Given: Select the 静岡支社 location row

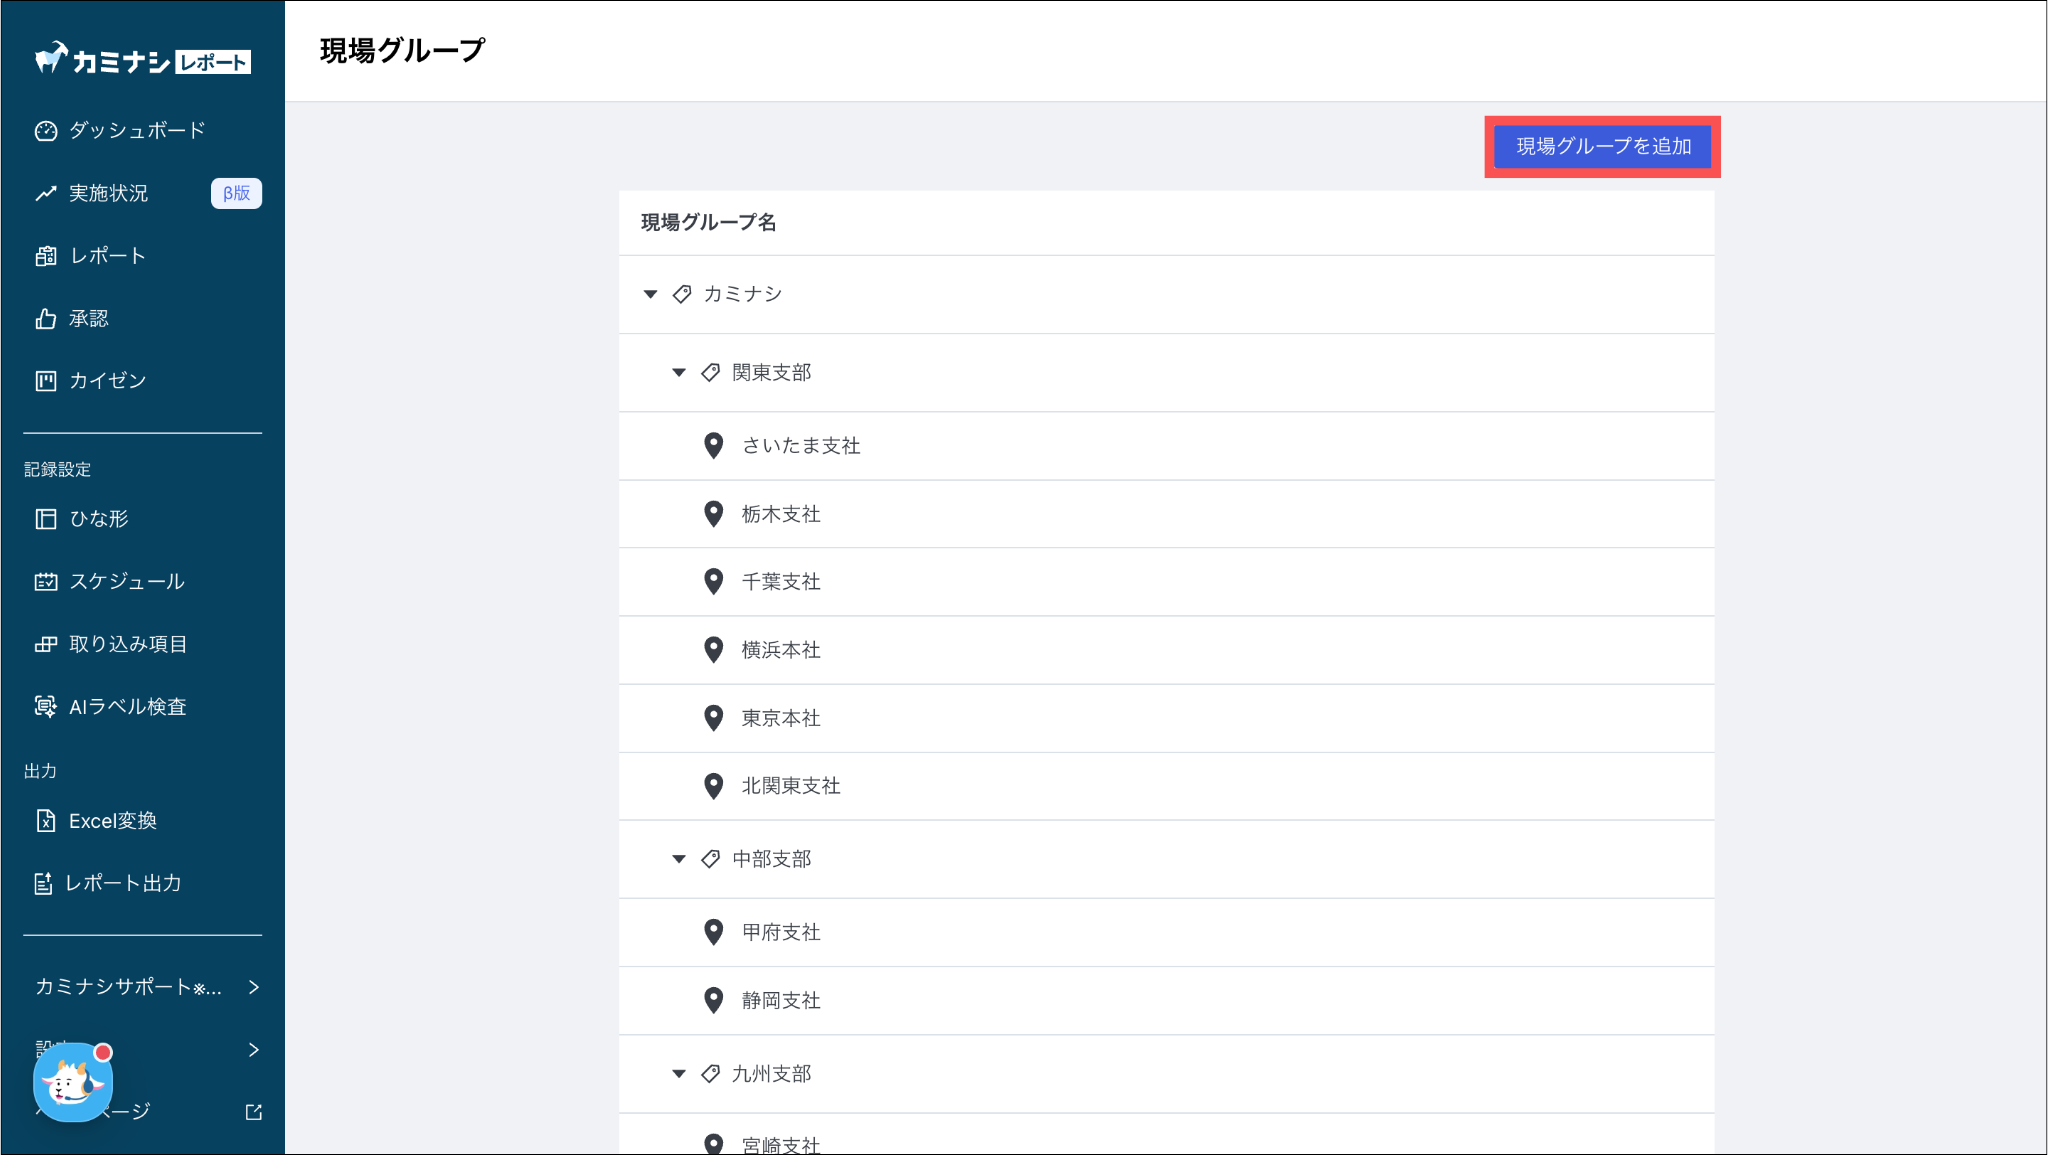Looking at the screenshot, I should pyautogui.click(x=781, y=1001).
